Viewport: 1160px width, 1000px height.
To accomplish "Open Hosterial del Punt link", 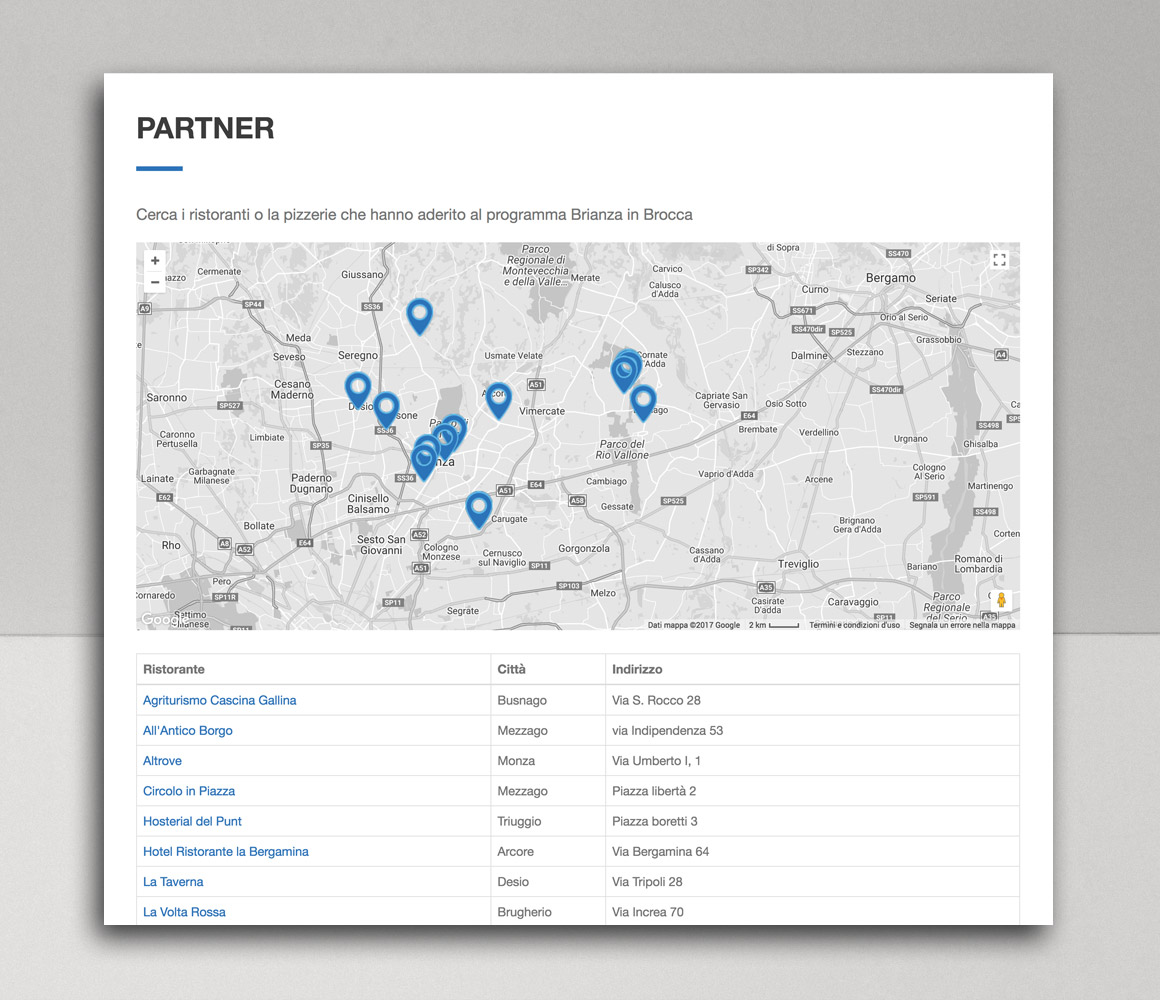I will [192, 822].
